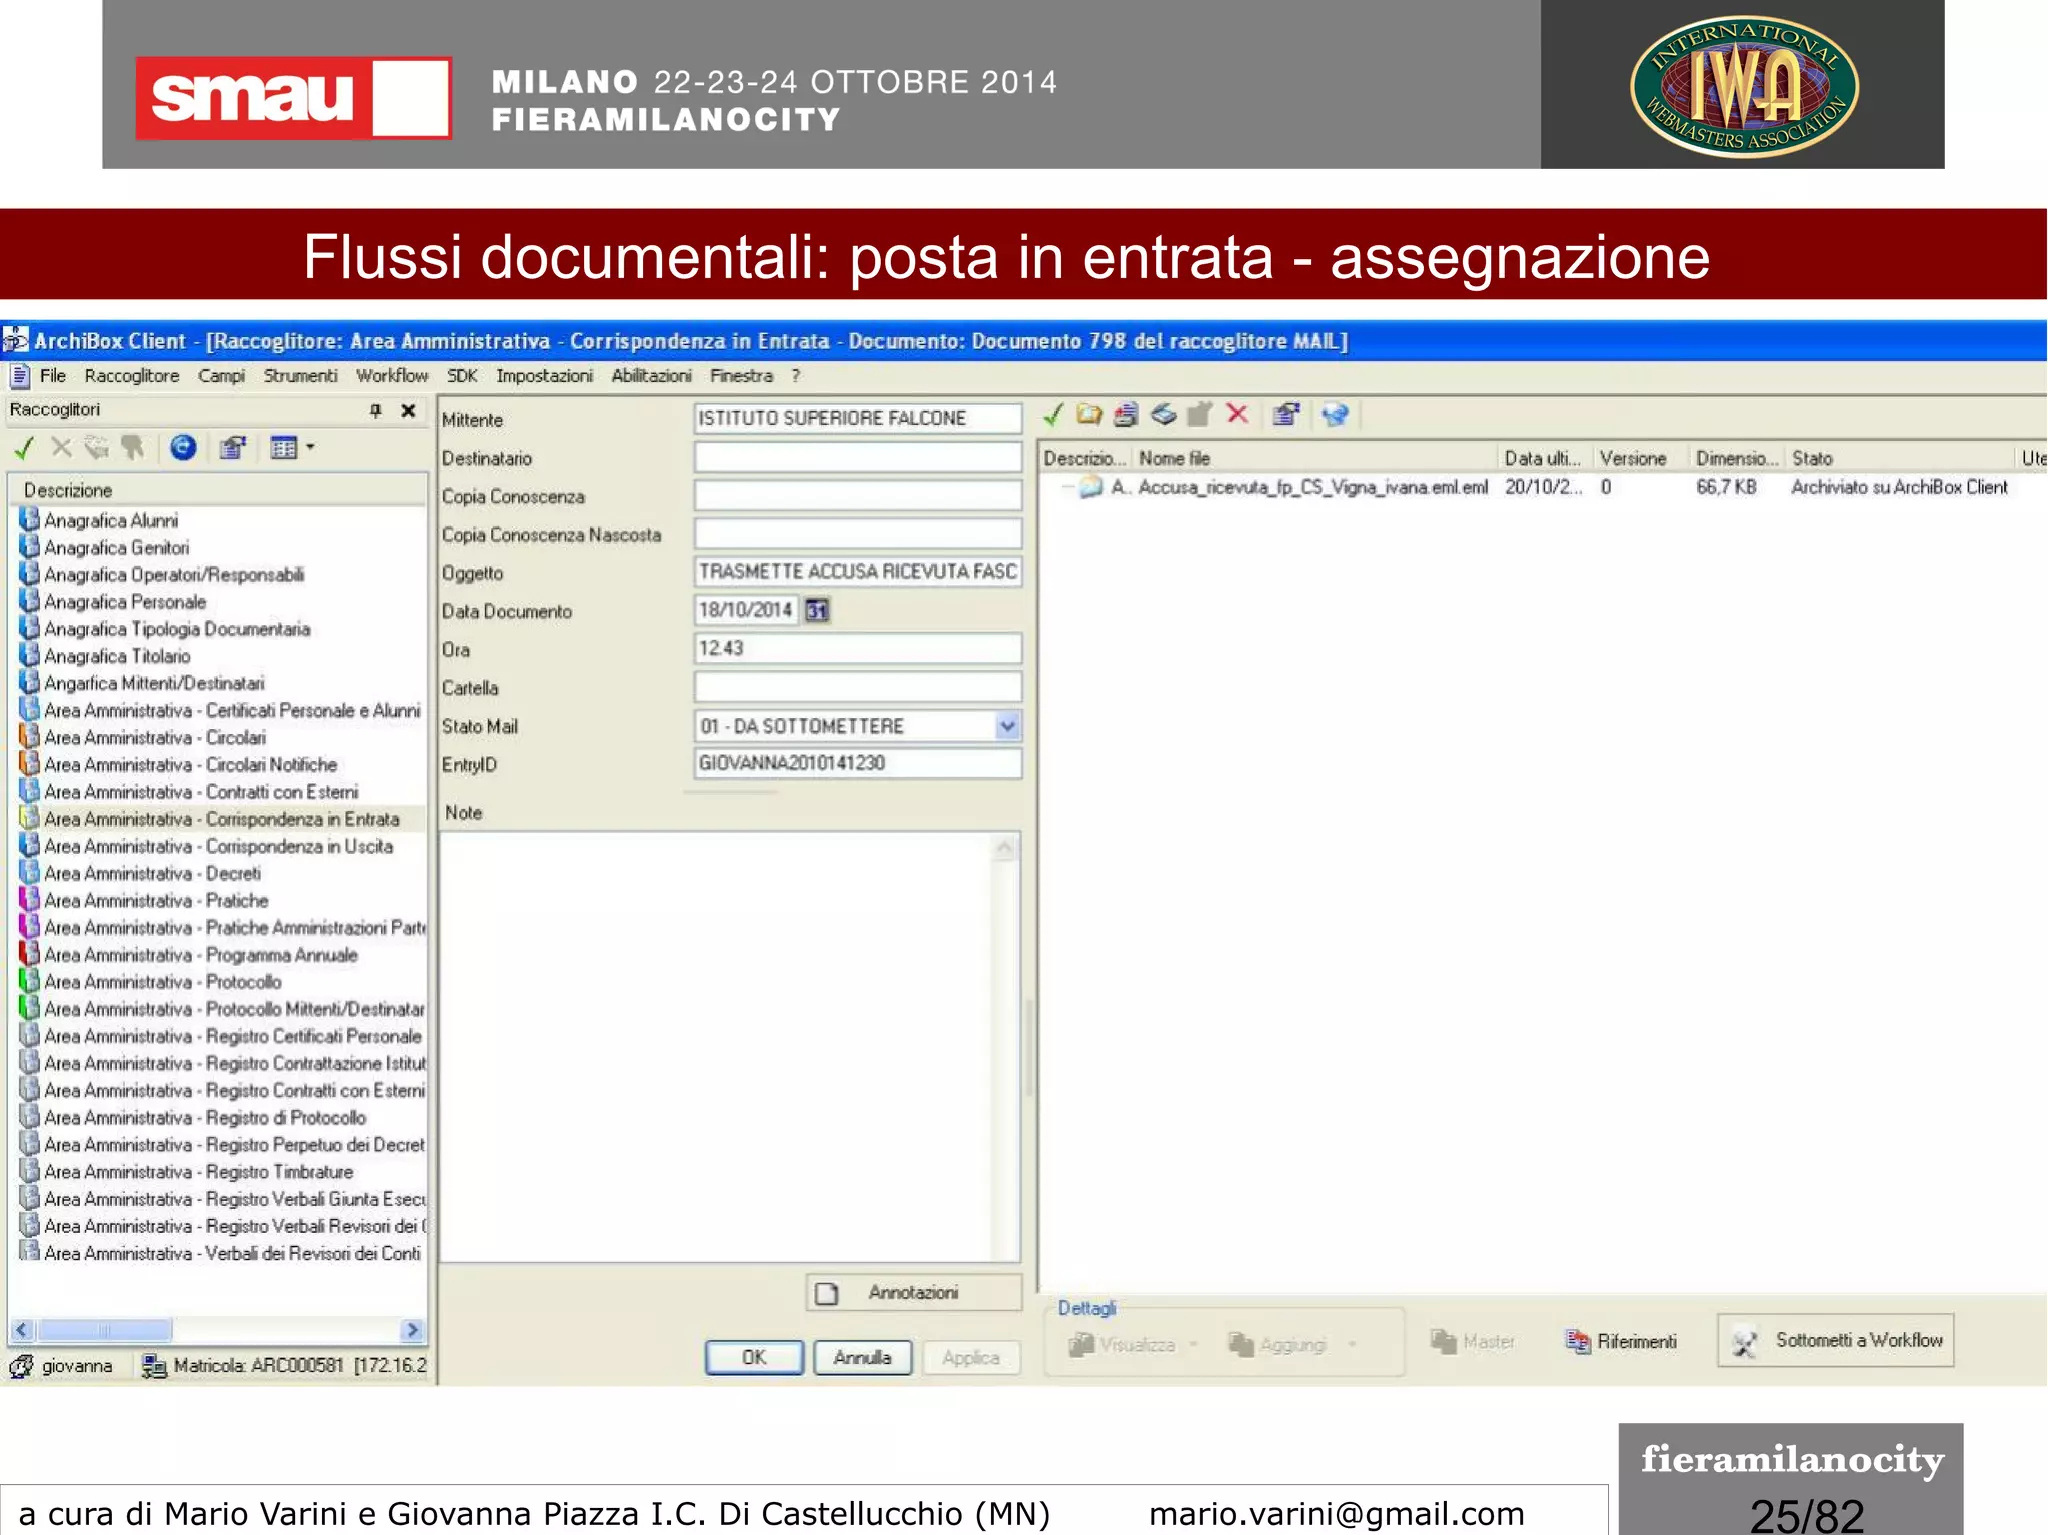Open the Strumenti menu

[x=300, y=376]
